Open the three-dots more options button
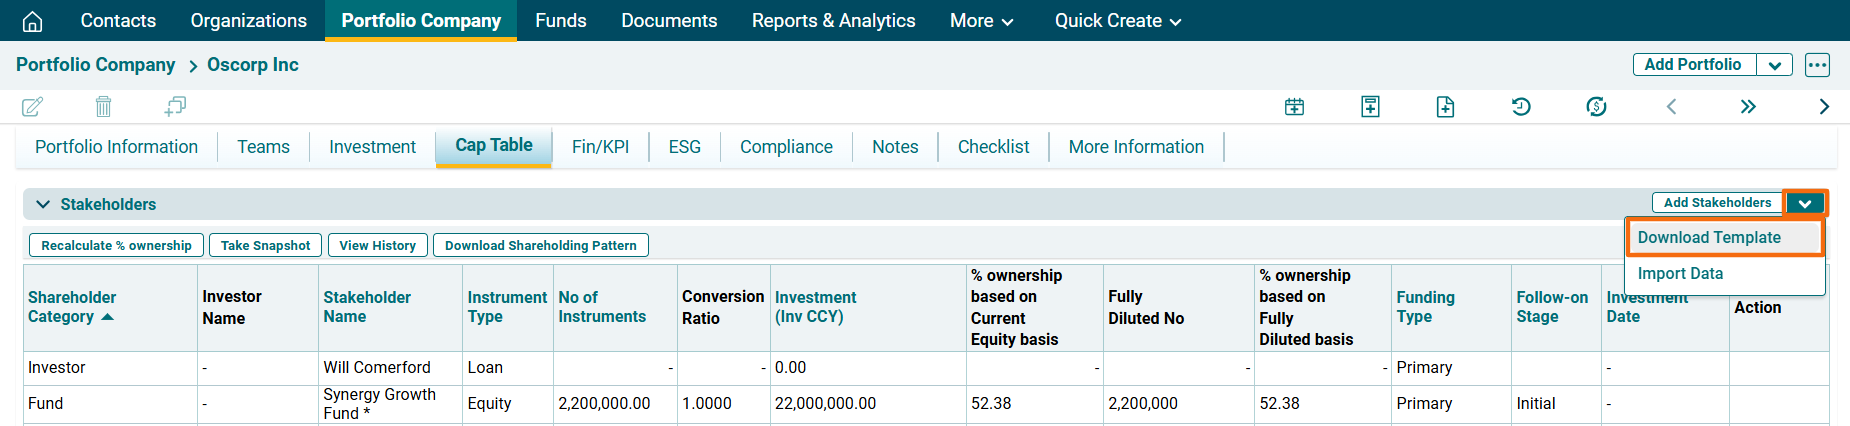Screen dimensions: 1850x426 tap(1817, 65)
